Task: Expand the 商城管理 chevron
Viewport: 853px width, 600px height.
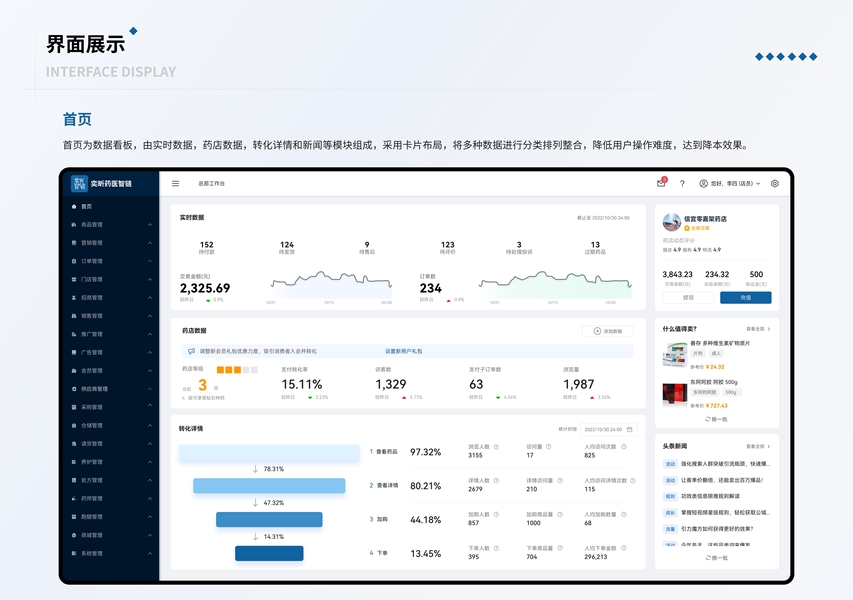Action: pos(150,535)
